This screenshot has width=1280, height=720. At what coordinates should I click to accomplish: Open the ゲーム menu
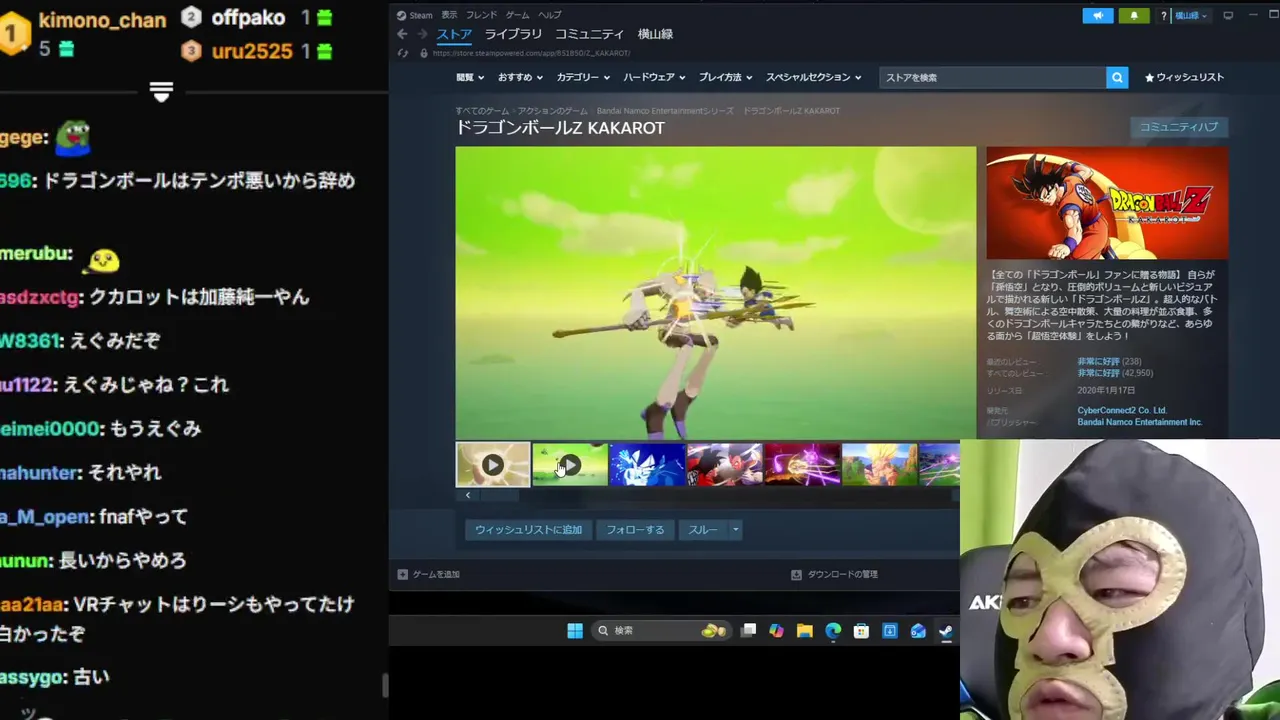[x=517, y=15]
